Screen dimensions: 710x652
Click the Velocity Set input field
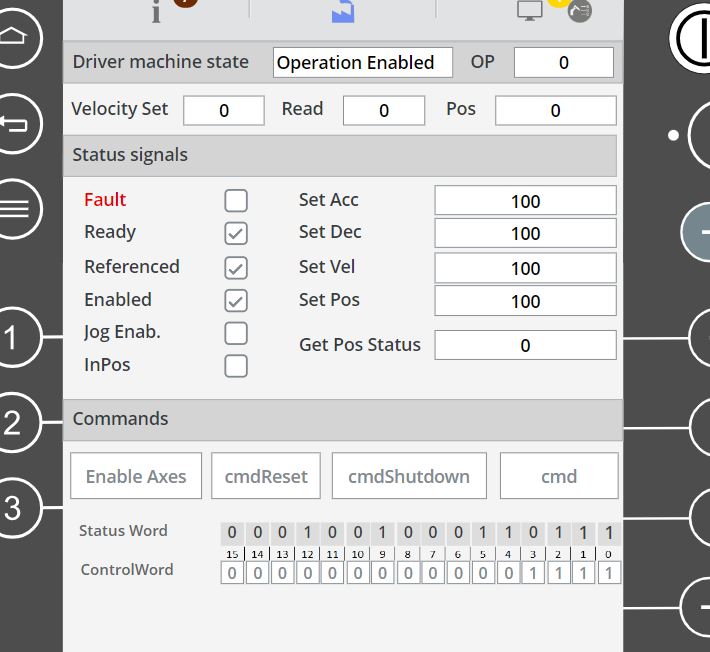(224, 111)
